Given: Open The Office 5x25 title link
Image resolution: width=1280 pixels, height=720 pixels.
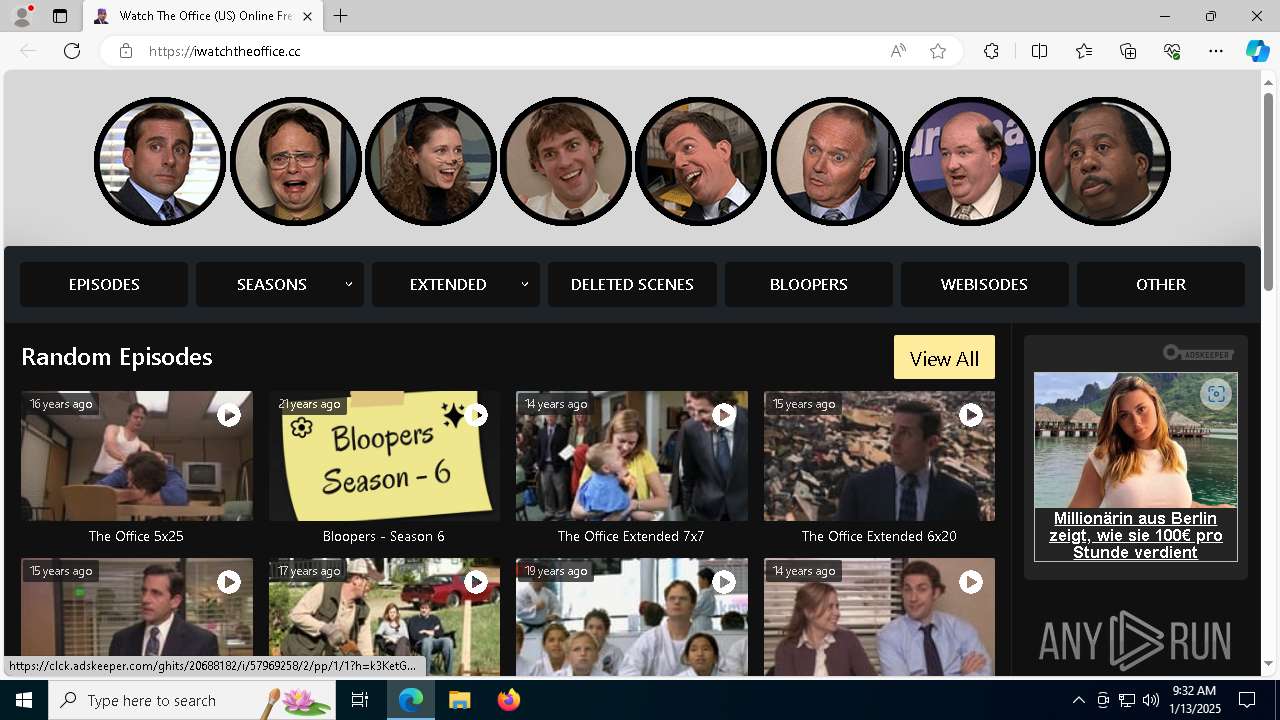Looking at the screenshot, I should point(136,536).
